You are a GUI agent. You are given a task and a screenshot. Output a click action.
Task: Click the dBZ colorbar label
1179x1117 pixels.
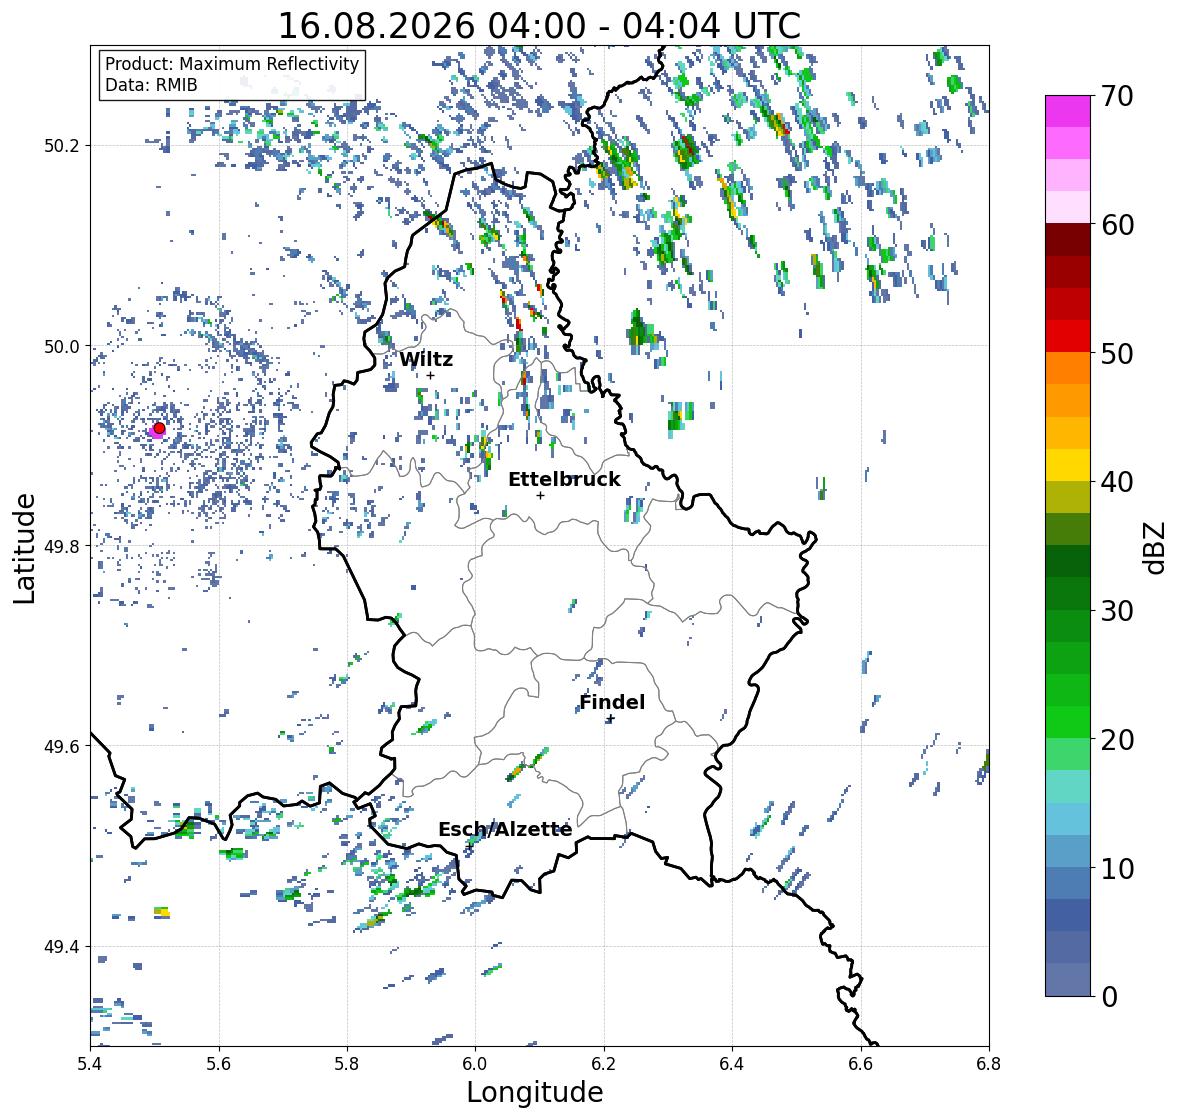click(x=1156, y=547)
